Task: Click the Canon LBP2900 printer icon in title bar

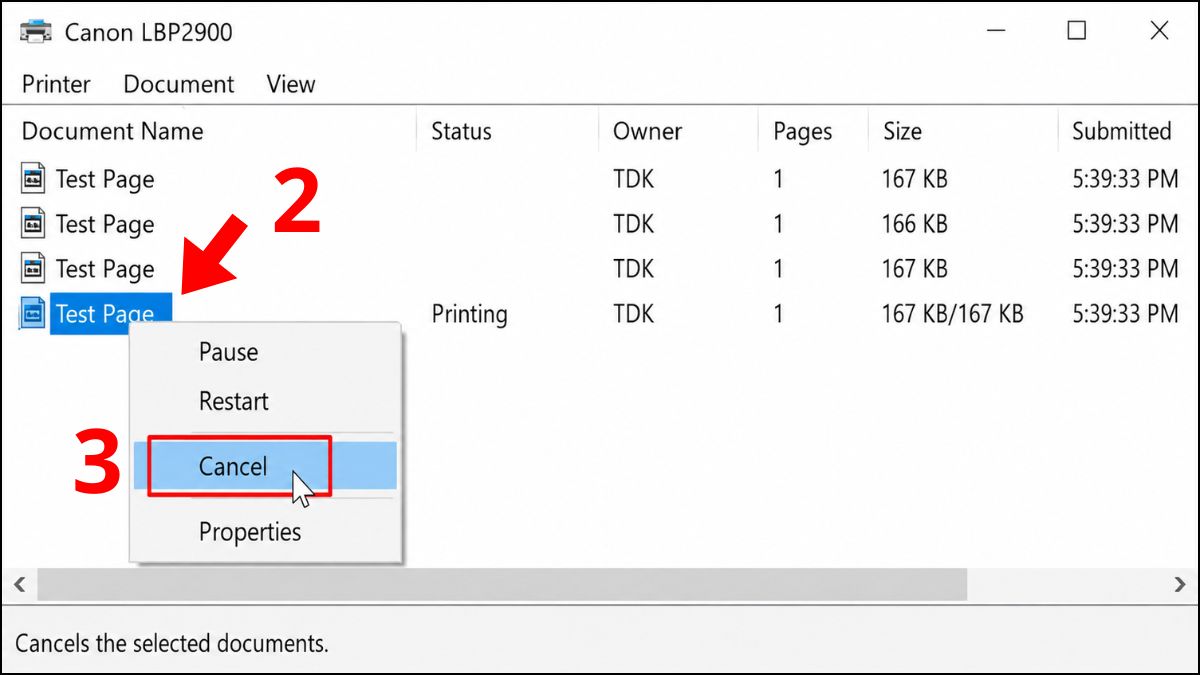Action: [x=36, y=31]
